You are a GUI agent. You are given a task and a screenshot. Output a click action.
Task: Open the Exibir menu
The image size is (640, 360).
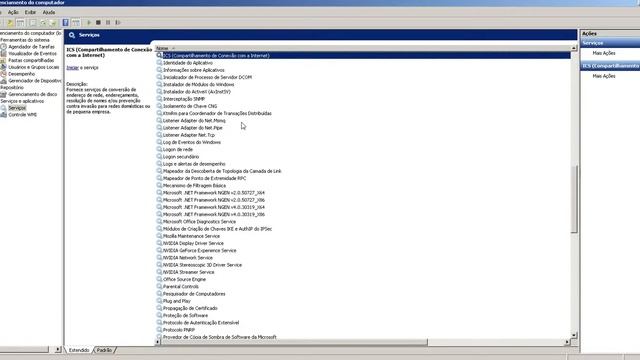[30, 12]
